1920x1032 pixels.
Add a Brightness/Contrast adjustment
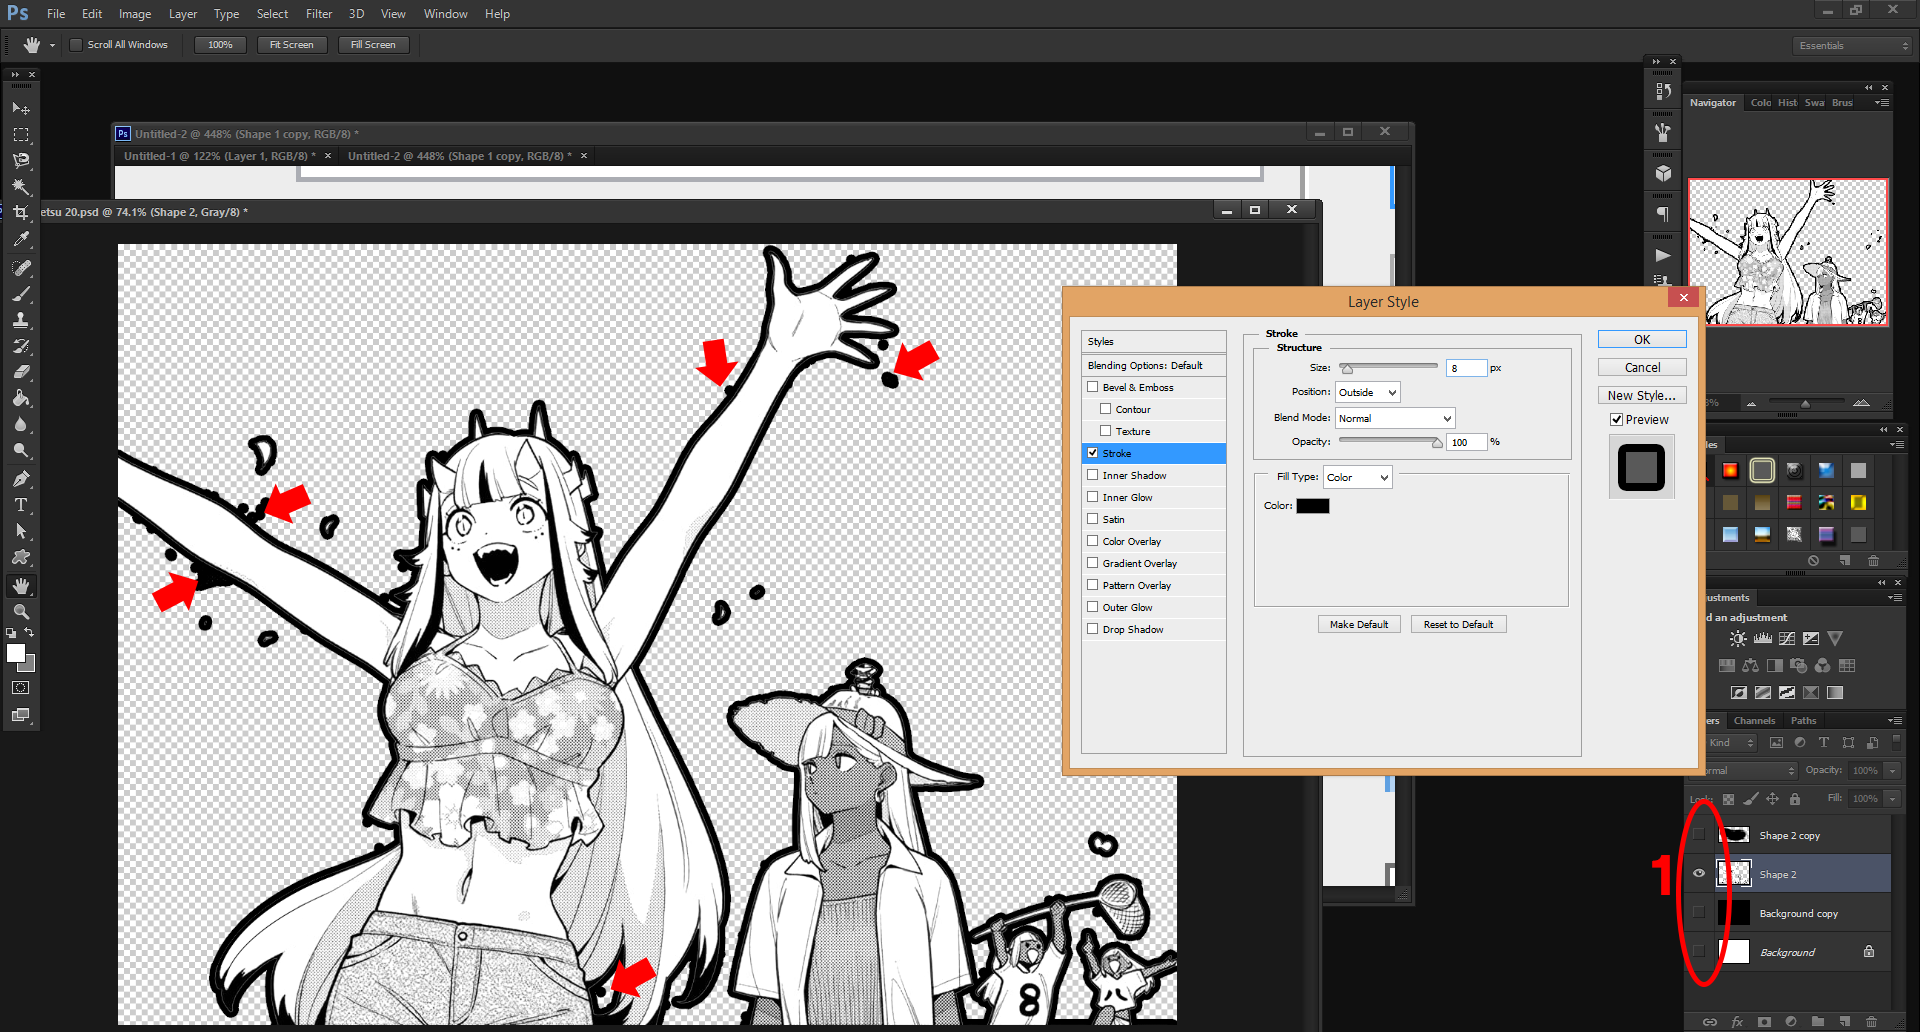click(1738, 639)
